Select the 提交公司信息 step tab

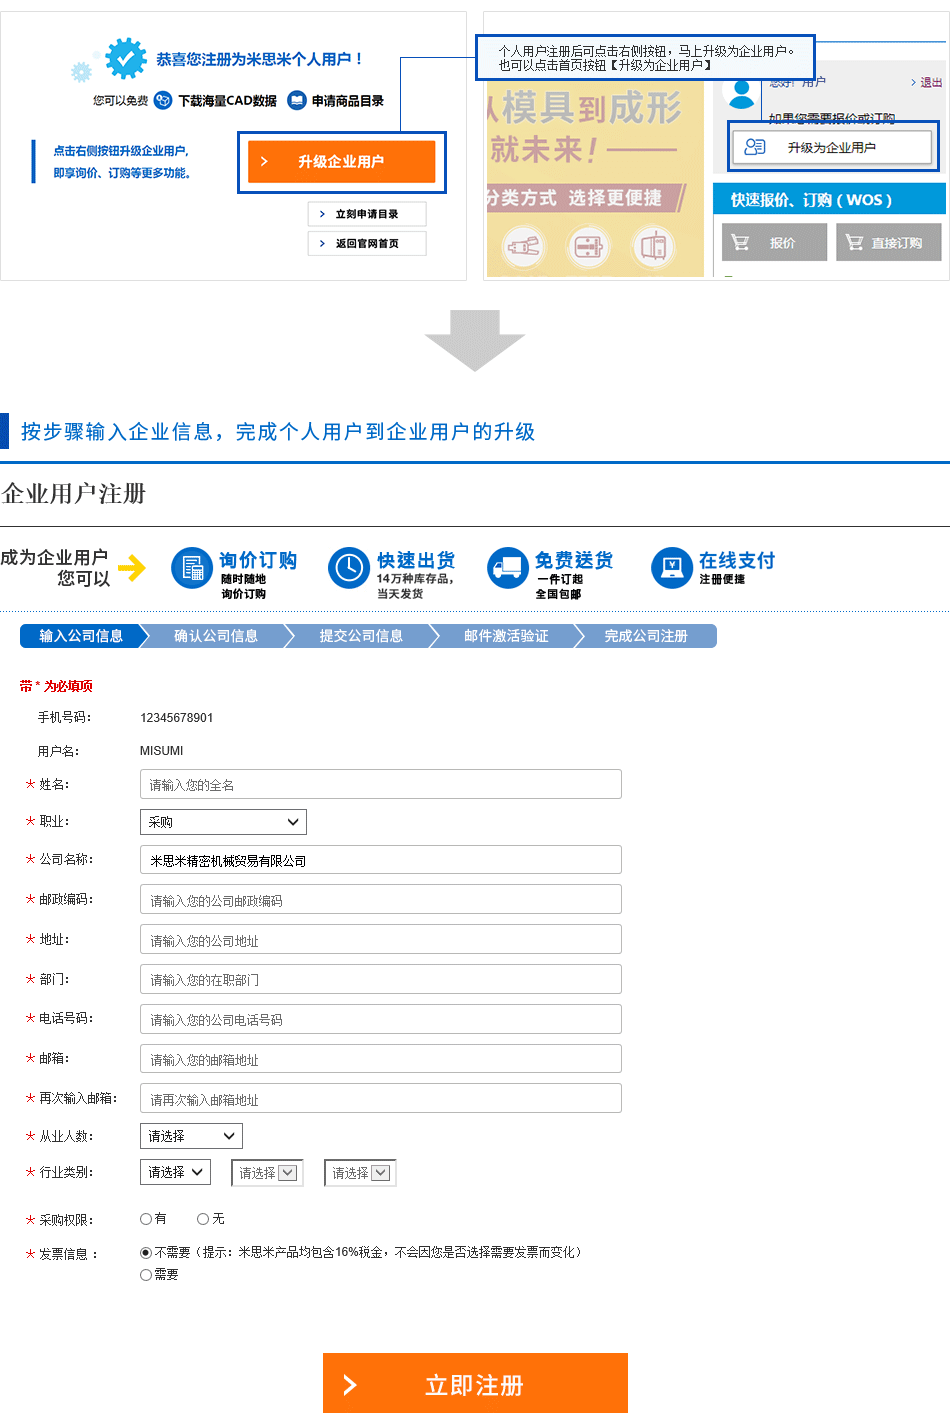coord(361,636)
